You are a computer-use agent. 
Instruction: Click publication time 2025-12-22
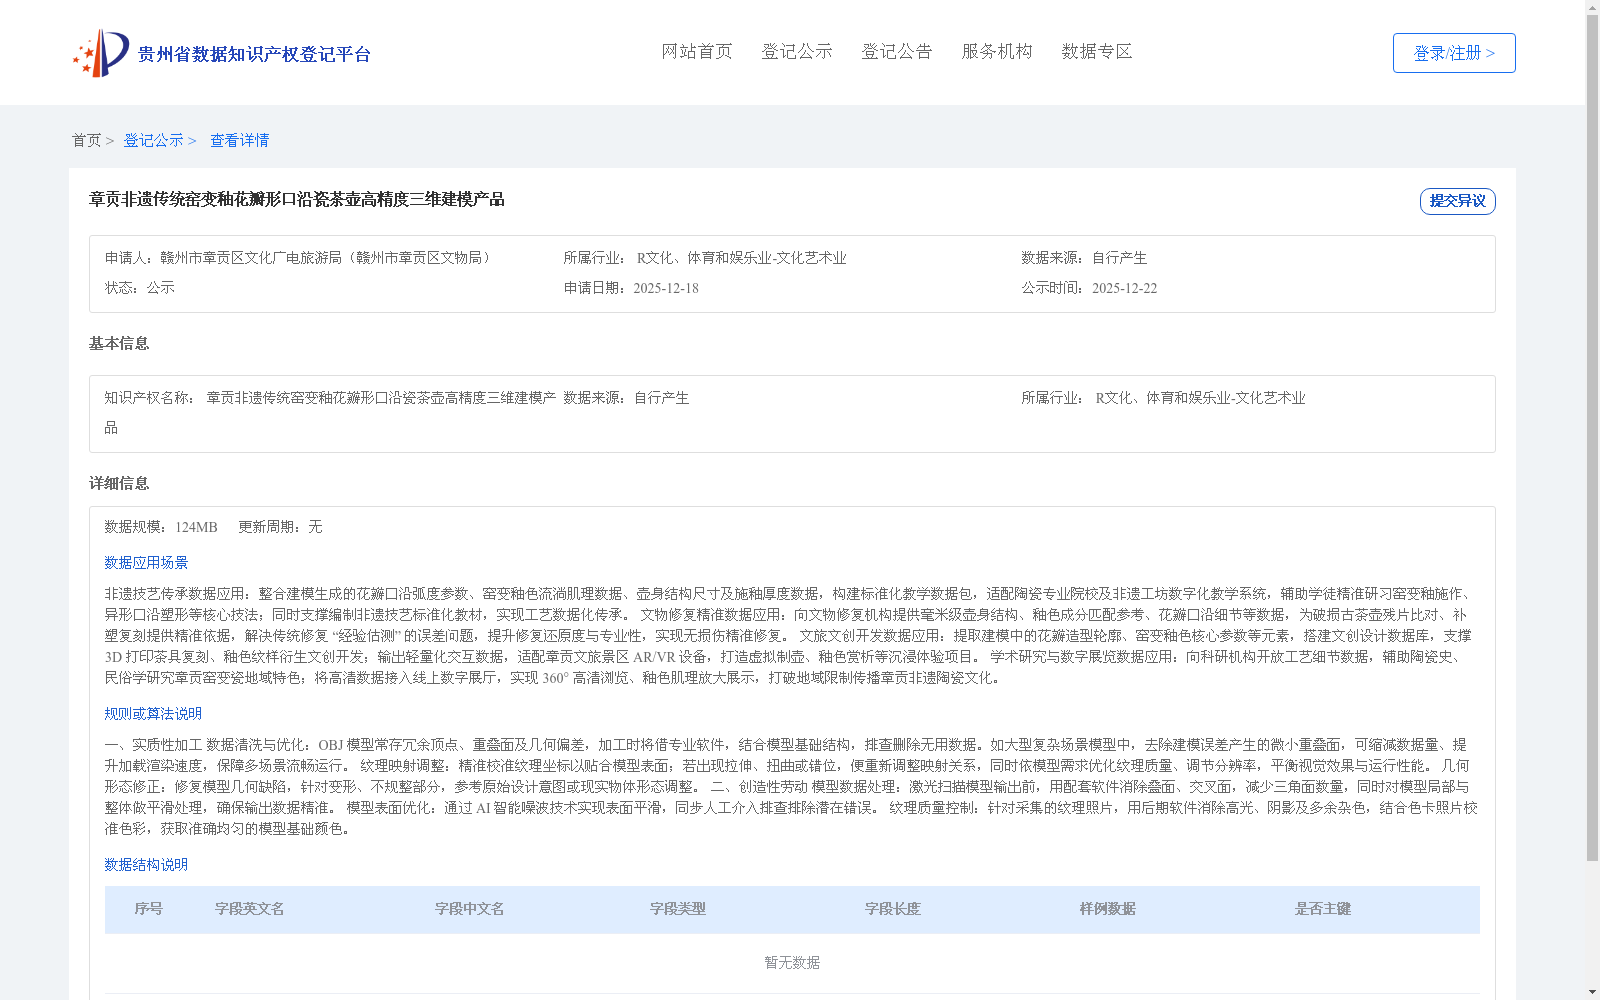[1124, 288]
